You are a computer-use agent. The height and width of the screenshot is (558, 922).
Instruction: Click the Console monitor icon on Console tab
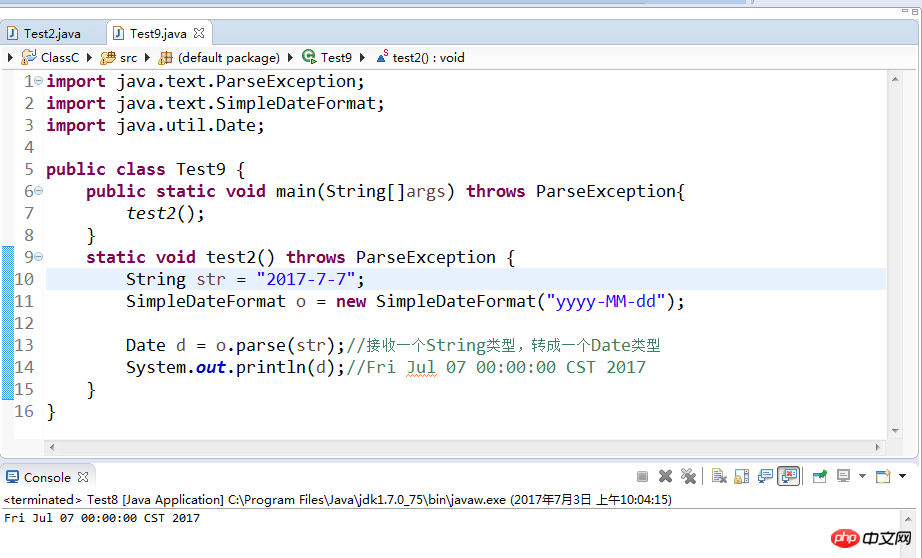tap(12, 477)
